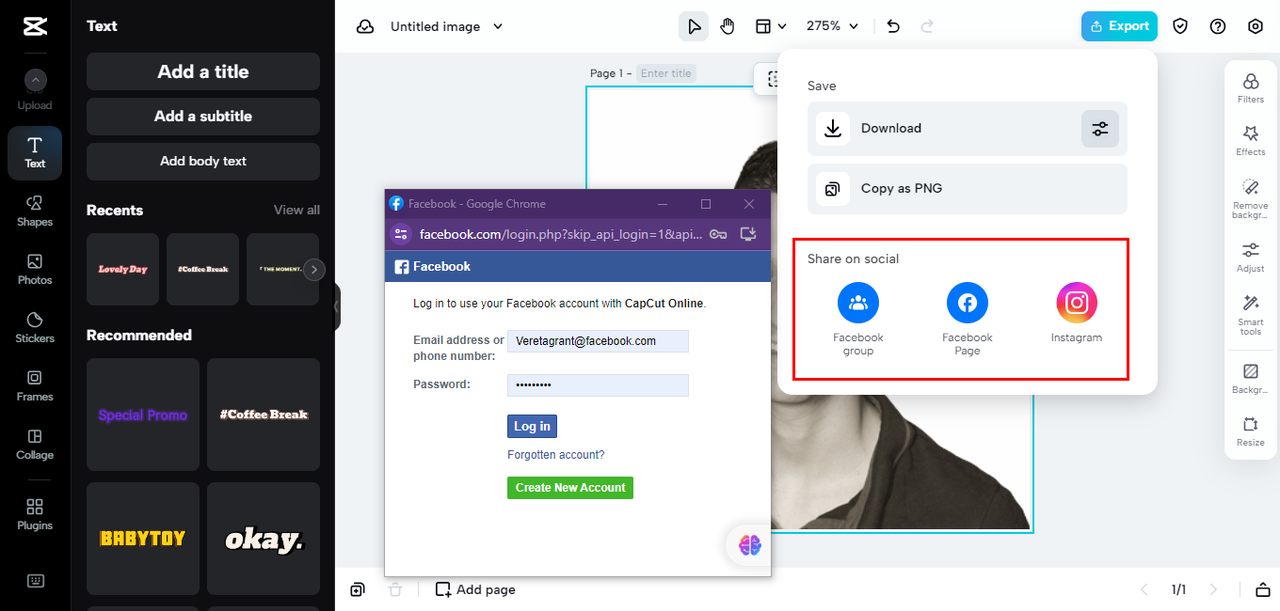Click the page Enter title field
Screen dimensions: 1280x611
[x=666, y=73]
